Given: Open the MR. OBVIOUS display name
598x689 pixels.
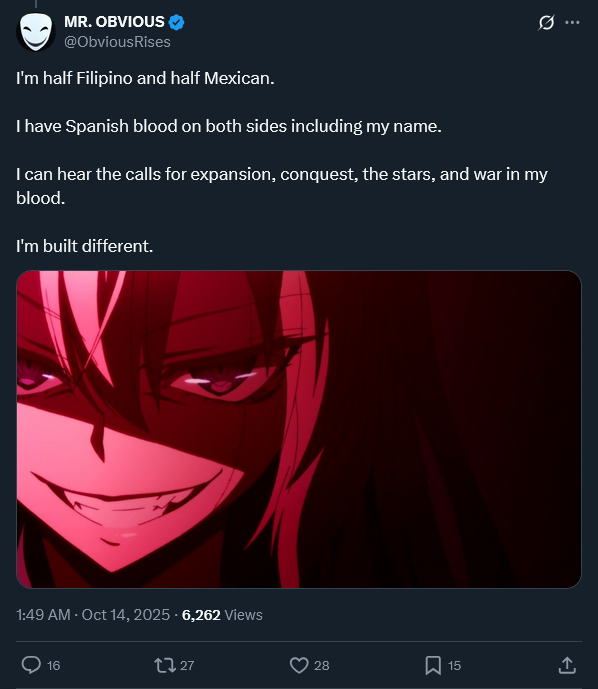Looking at the screenshot, I should click(x=114, y=22).
